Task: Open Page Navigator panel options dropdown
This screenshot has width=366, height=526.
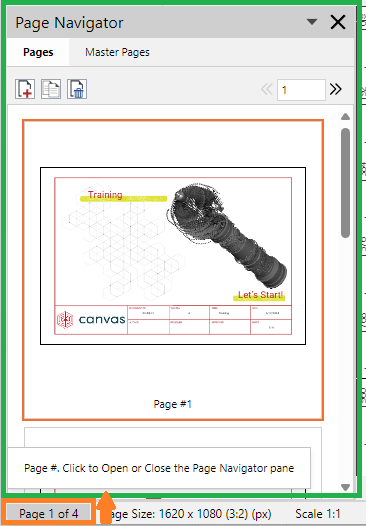Action: 312,22
